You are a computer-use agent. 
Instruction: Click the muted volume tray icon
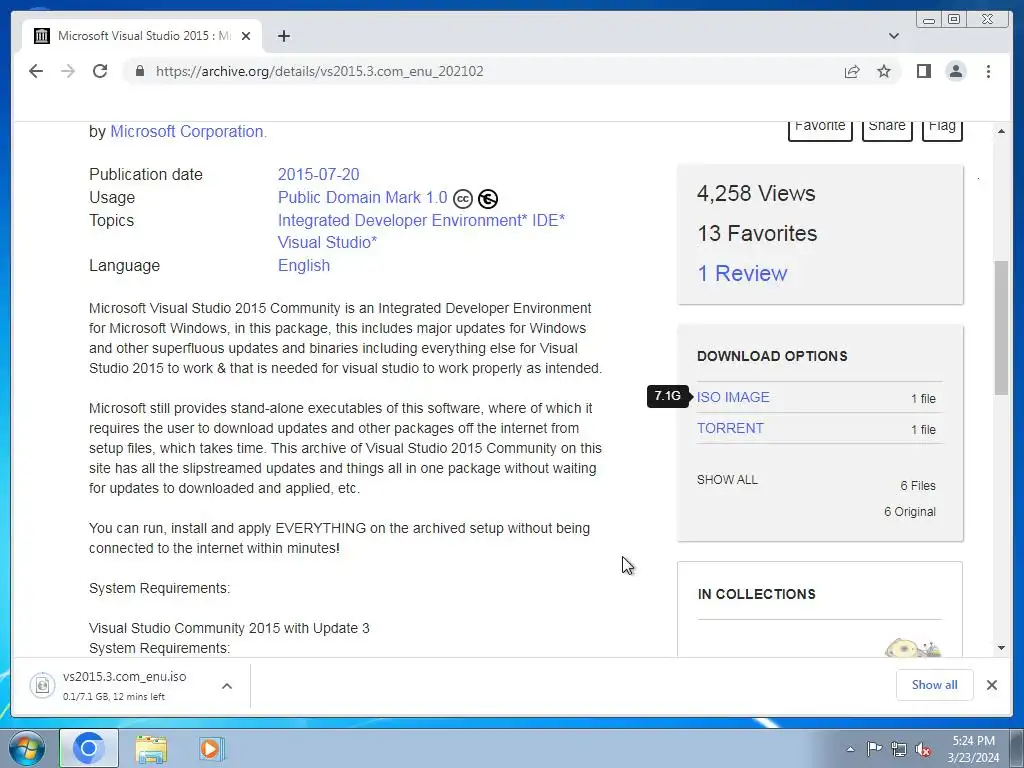pos(923,749)
